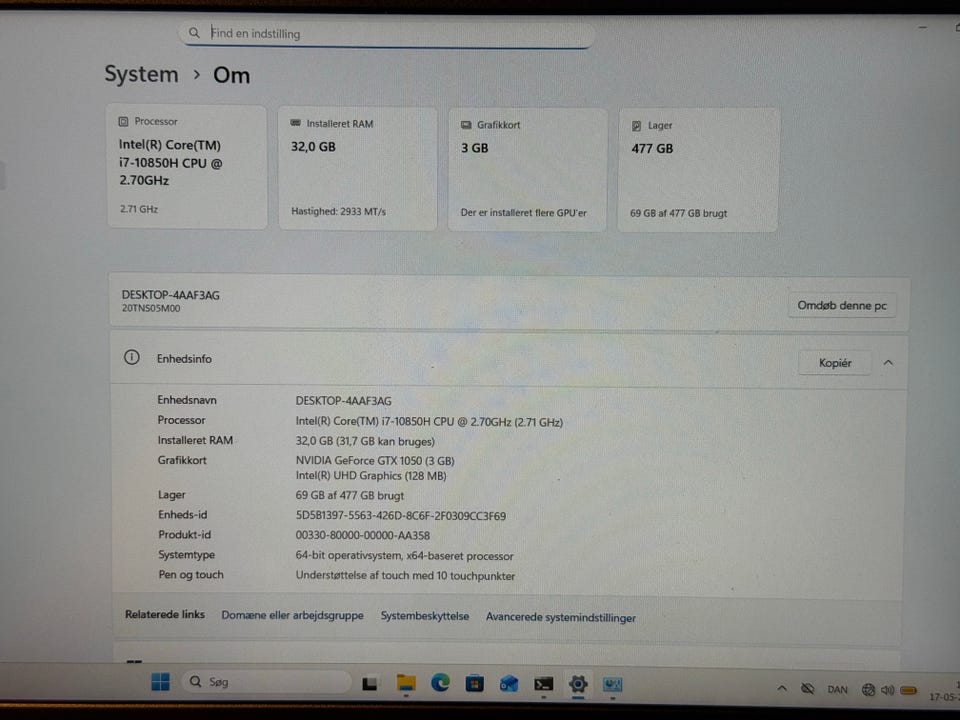Open the Windows Start menu
960x720 pixels.
tap(160, 681)
